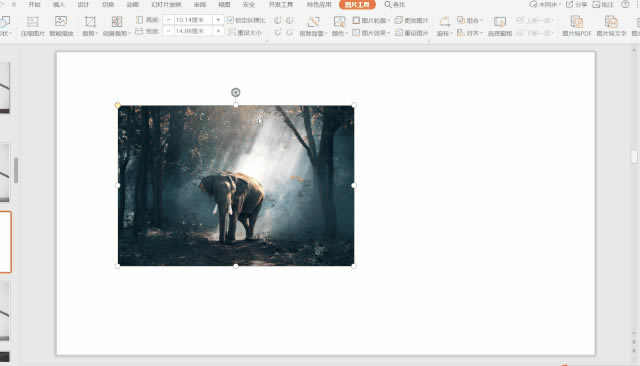Viewport: 640px width, 366px height.
Task: Decrease picture width with the minus stepper
Action: pos(168,31)
